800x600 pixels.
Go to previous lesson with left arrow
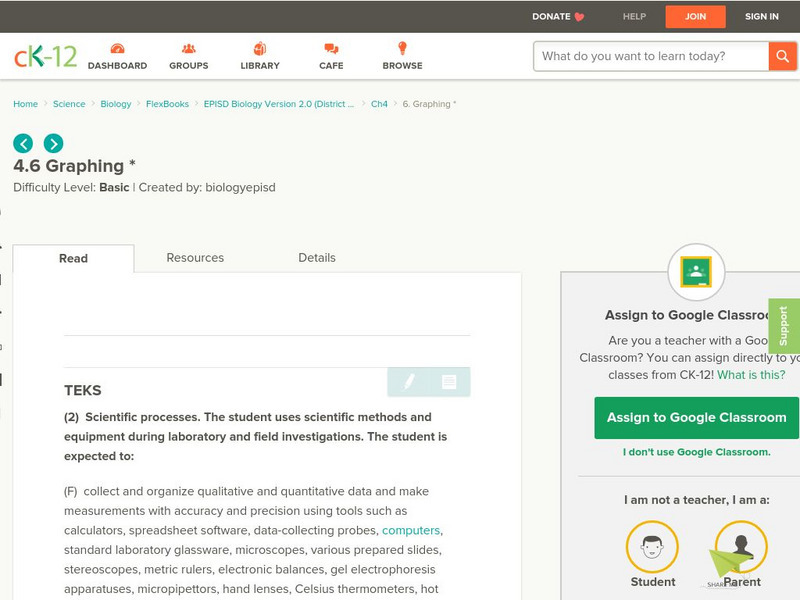click(23, 143)
